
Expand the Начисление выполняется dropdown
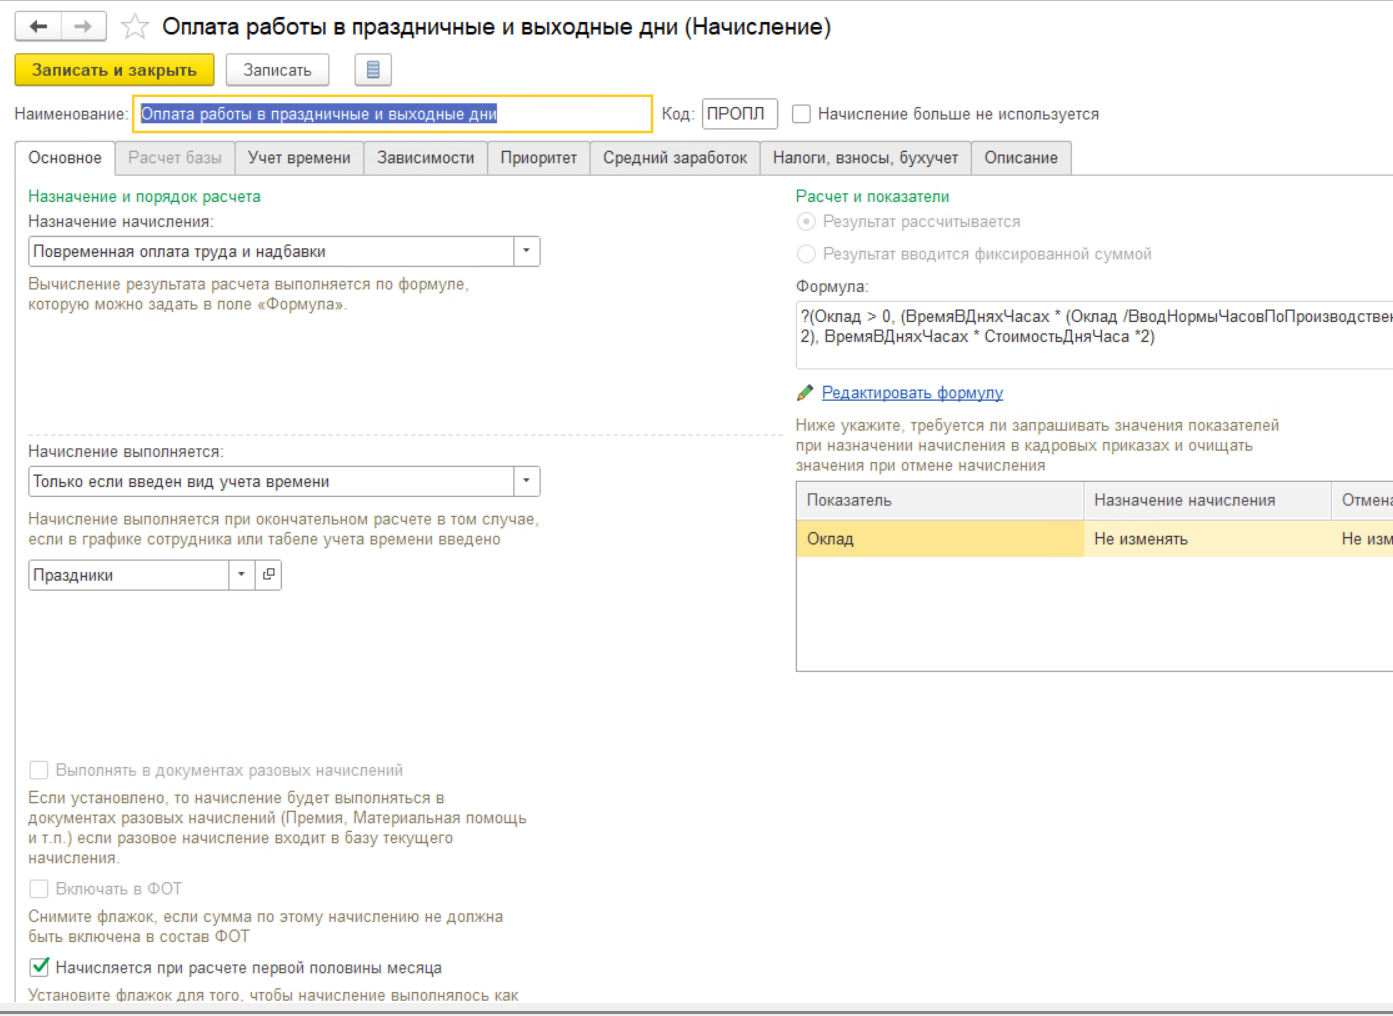(526, 482)
